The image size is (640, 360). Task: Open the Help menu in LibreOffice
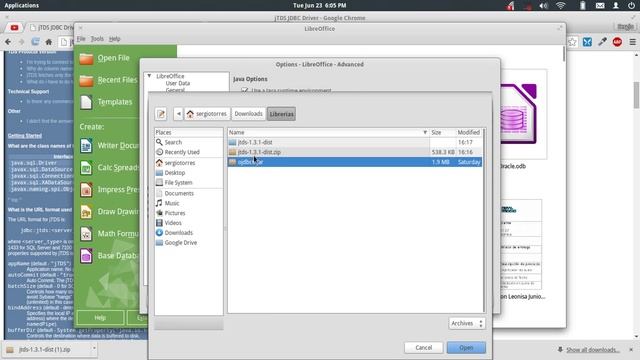(x=114, y=39)
